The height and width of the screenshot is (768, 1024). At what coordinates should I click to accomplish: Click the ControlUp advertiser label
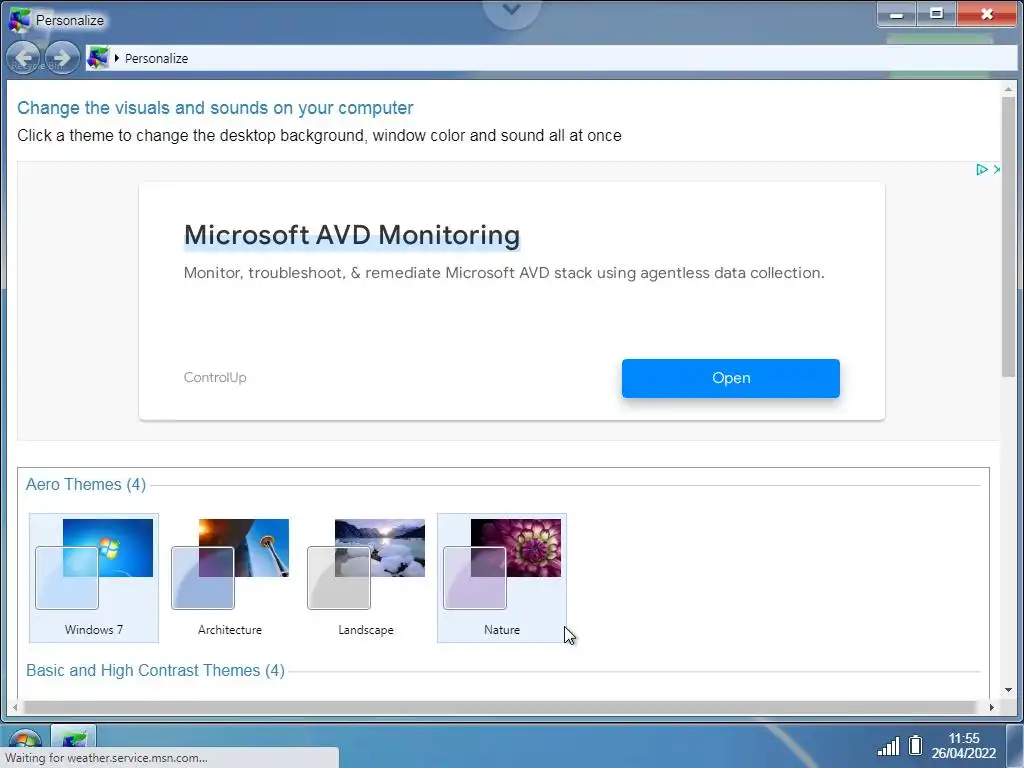(x=215, y=377)
